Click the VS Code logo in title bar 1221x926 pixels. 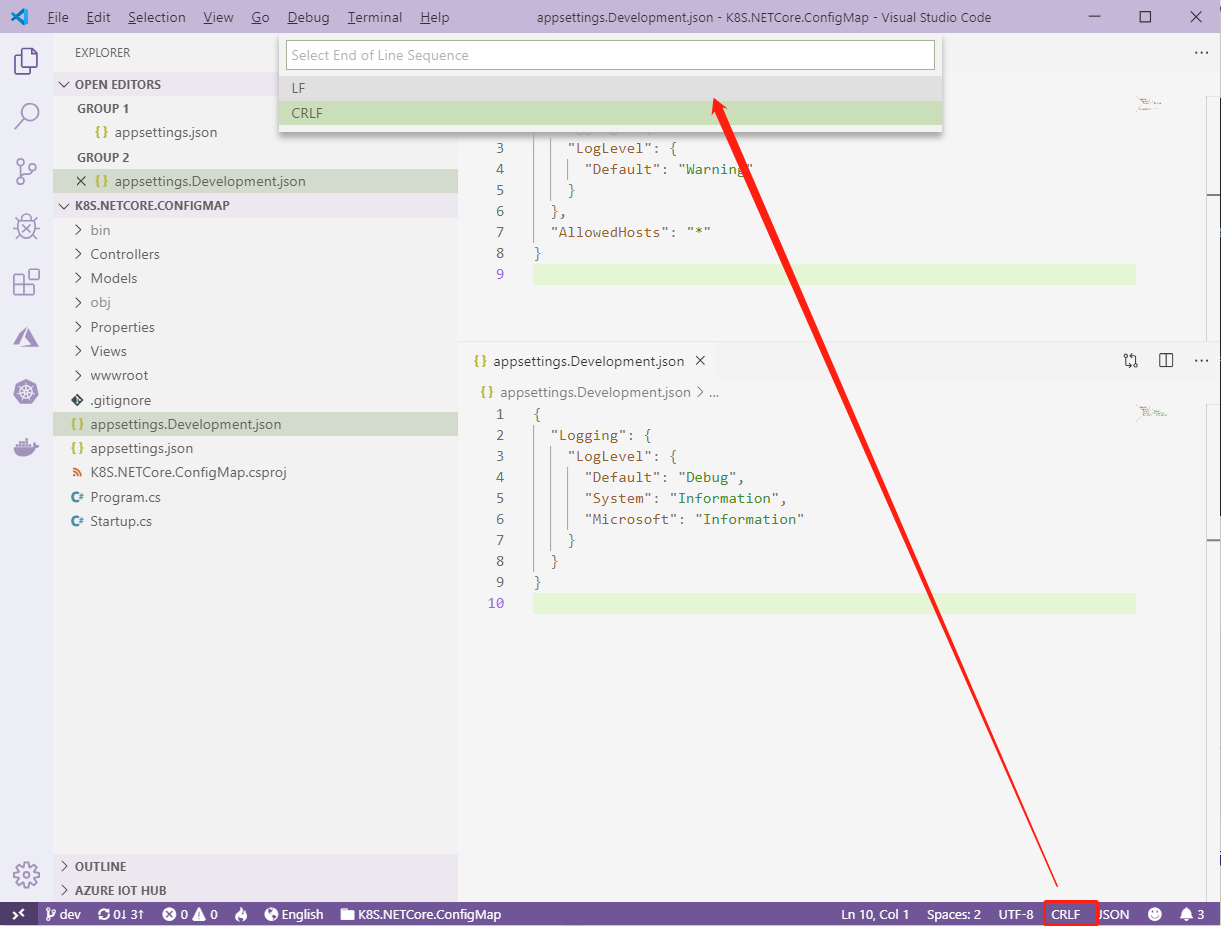[x=19, y=17]
